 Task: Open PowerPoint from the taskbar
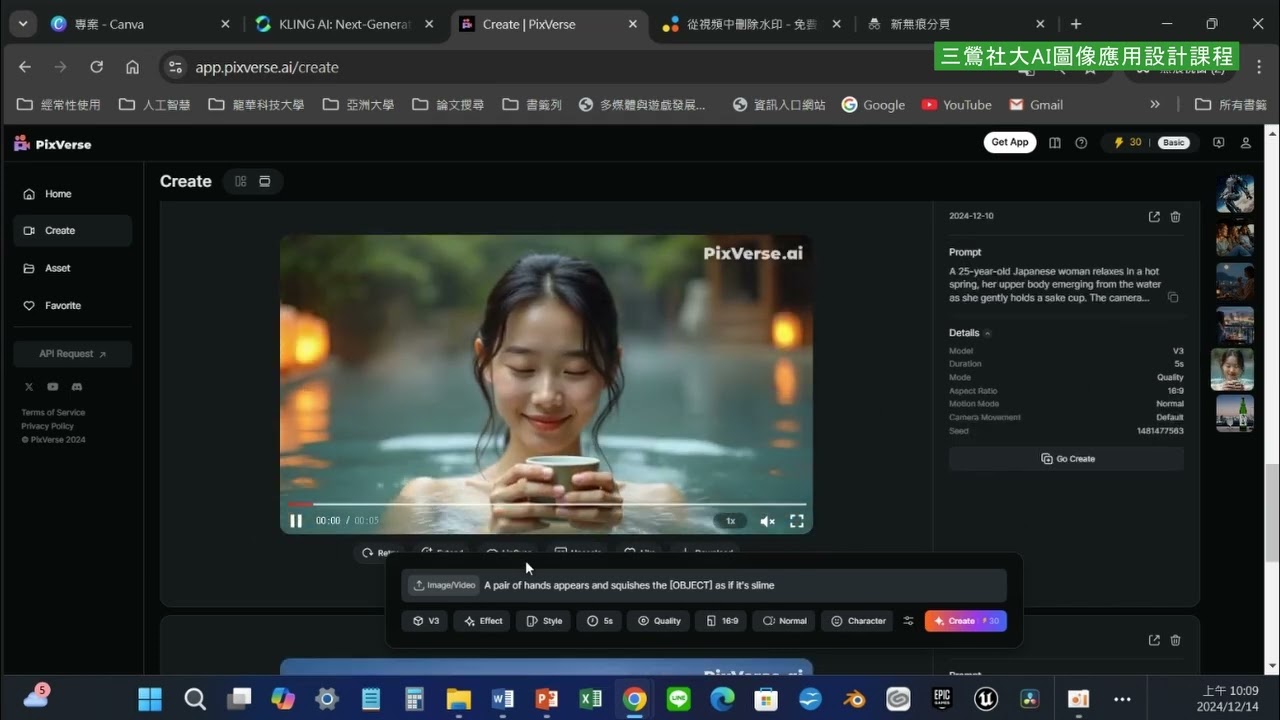[547, 698]
